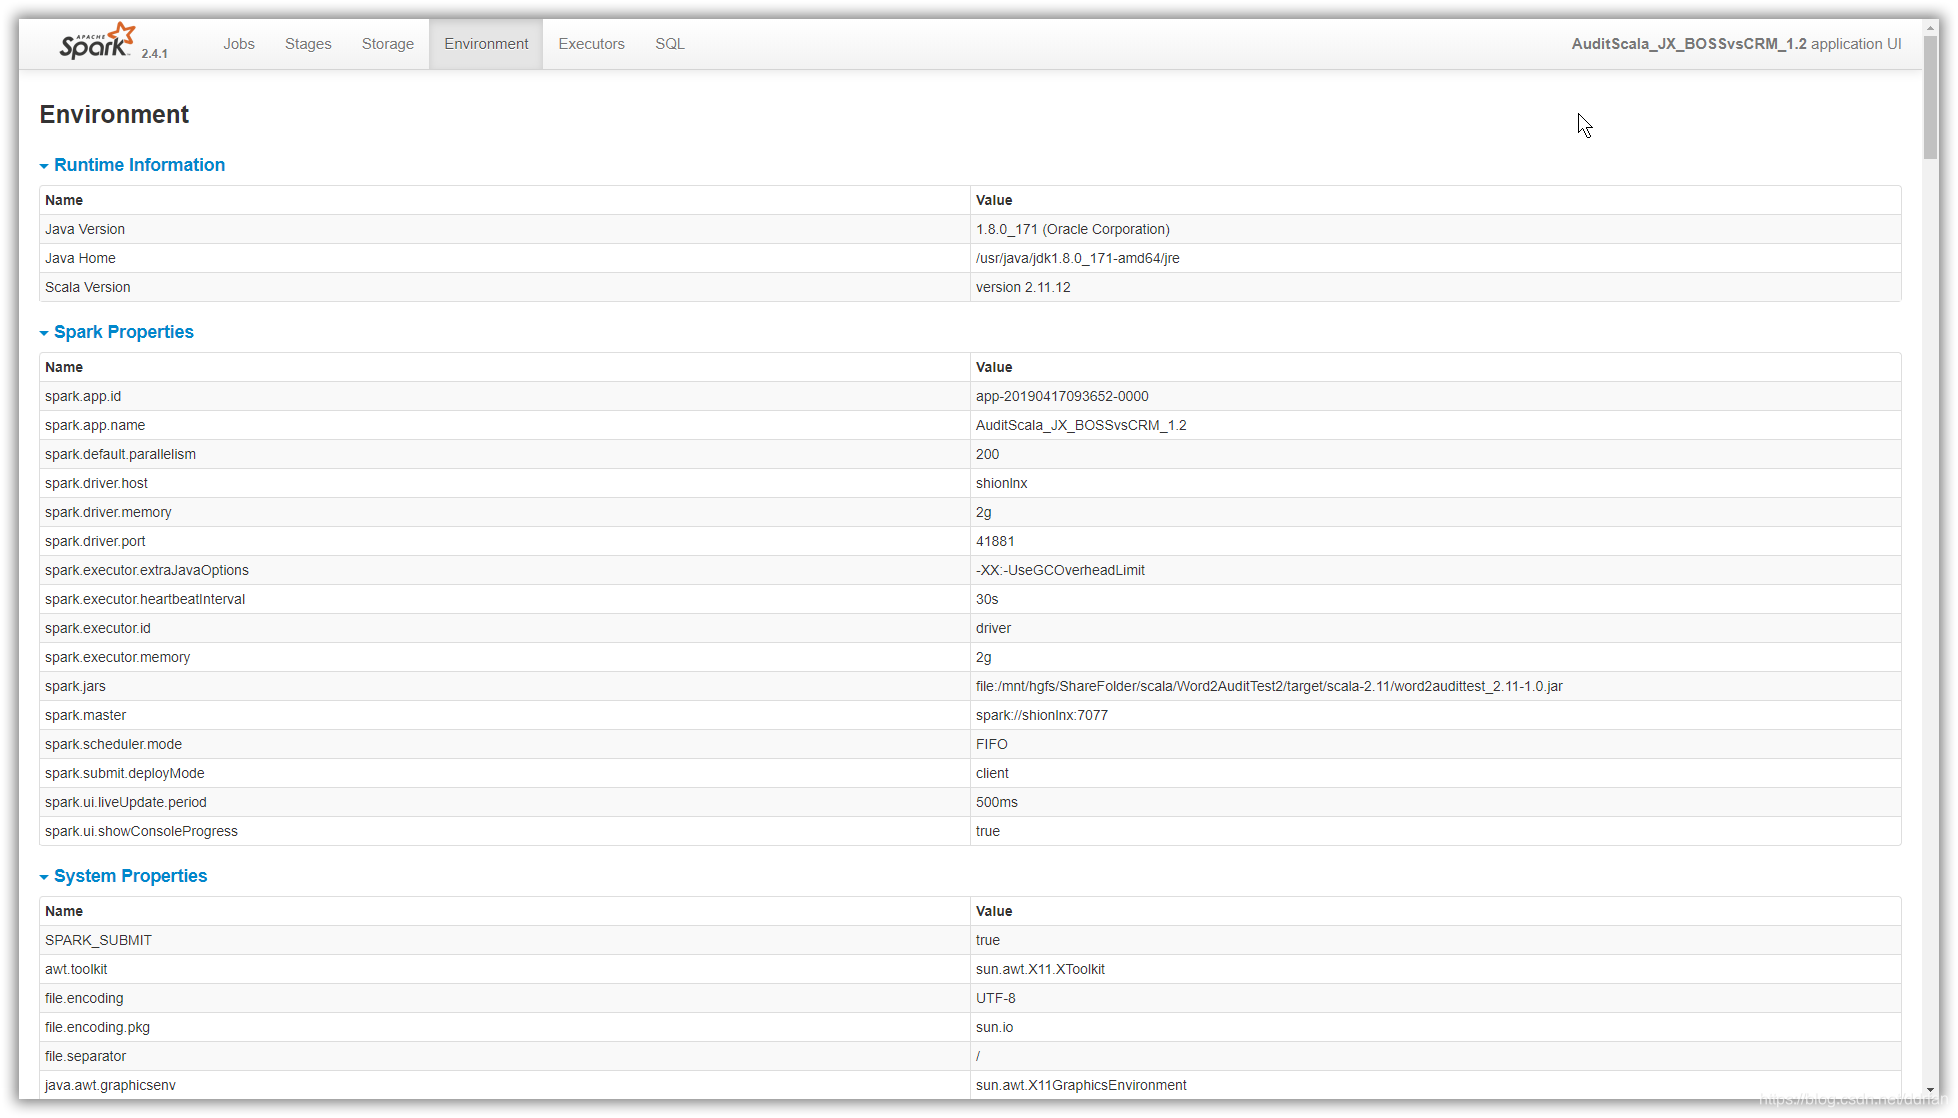
Task: Select the spark.jars file path value
Action: (x=1269, y=686)
